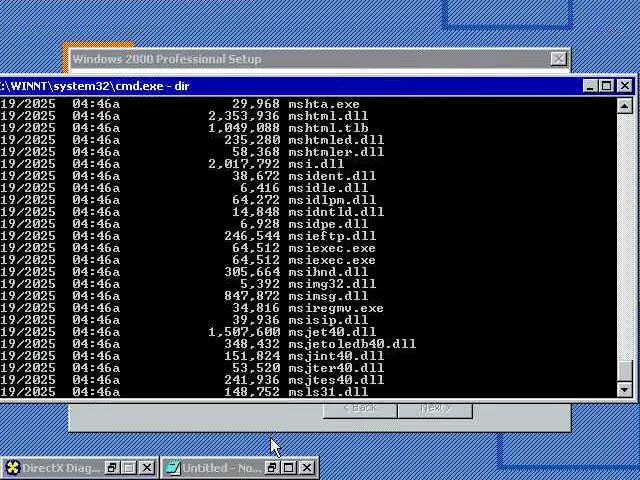The height and width of the screenshot is (480, 640).
Task: Select the mshtml.dll file entry
Action: click(328, 116)
